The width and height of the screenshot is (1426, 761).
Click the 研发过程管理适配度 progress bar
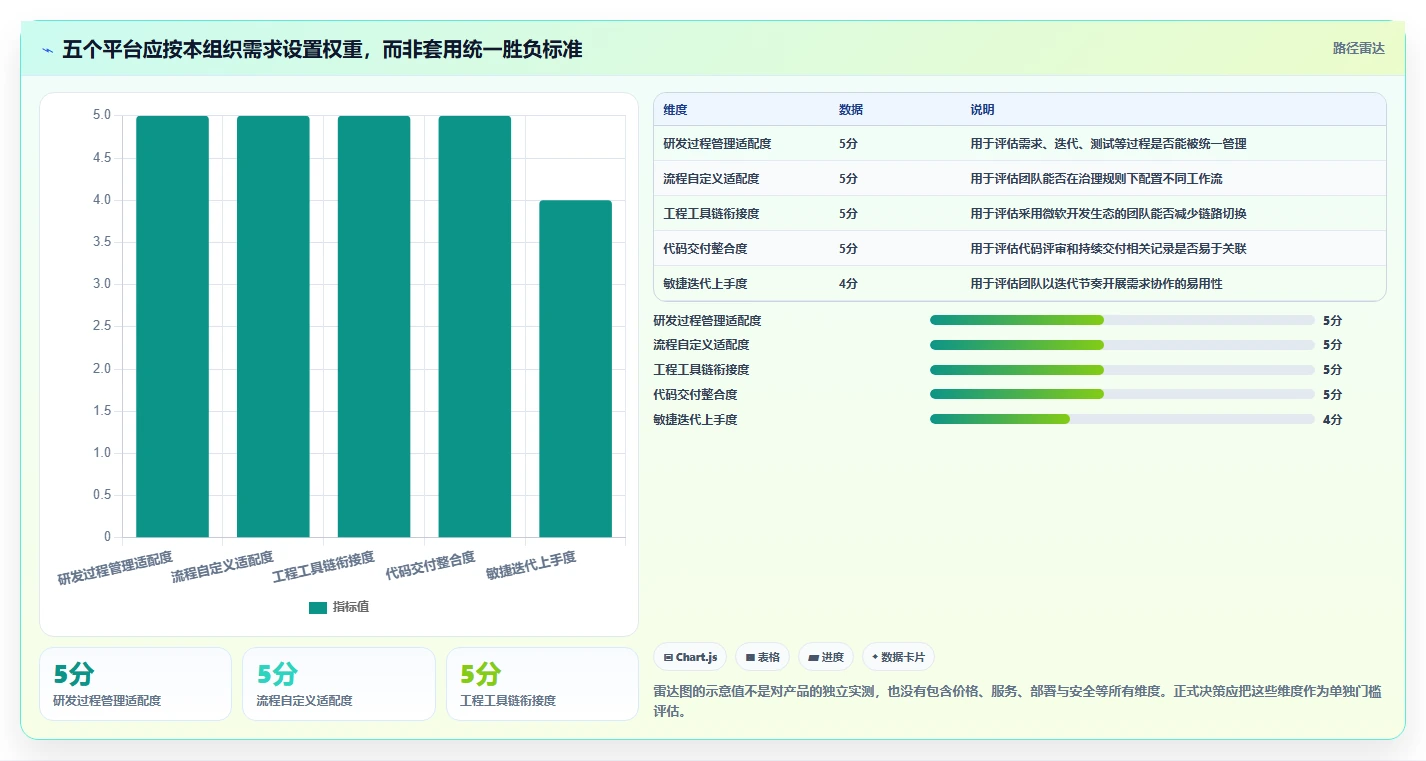(x=1122, y=320)
